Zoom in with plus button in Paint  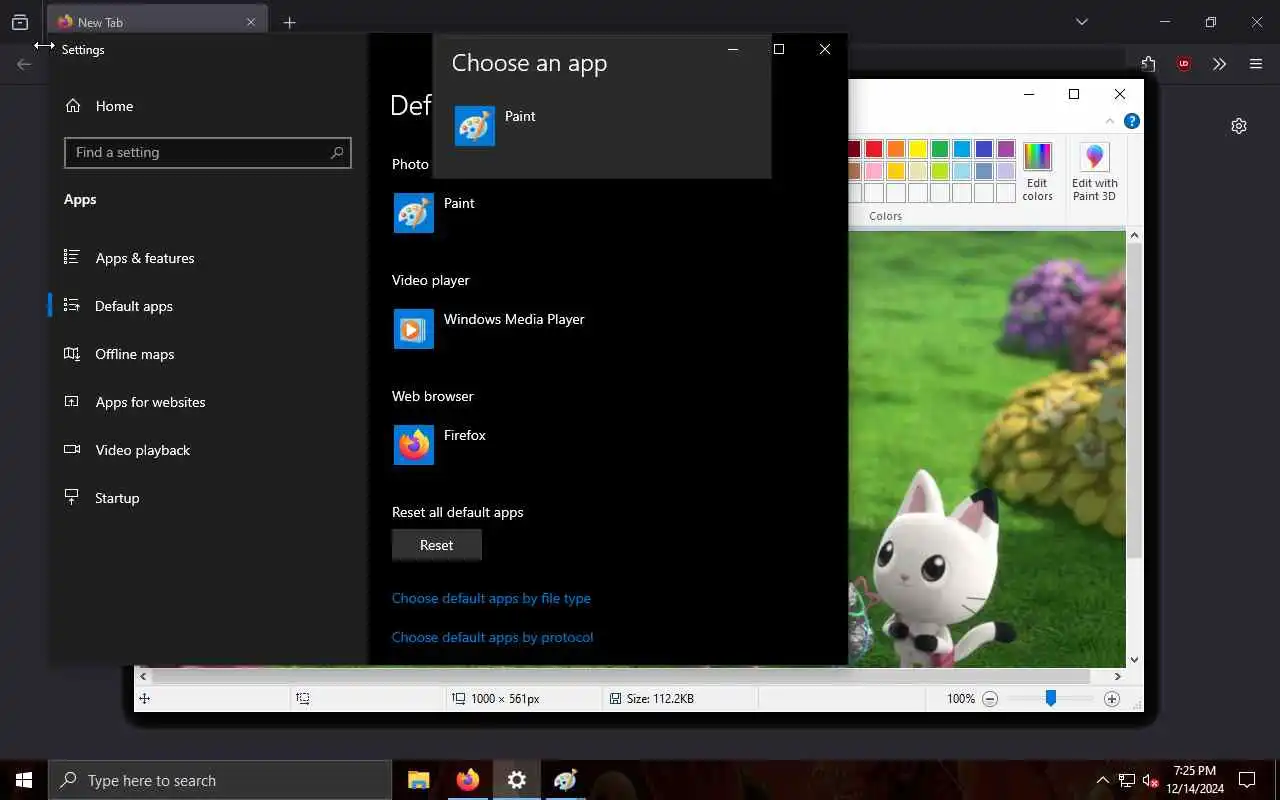tap(1112, 699)
